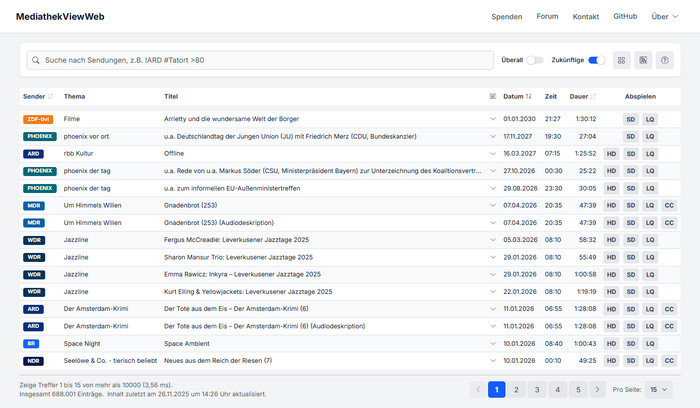700x408 pixels.
Task: Open the grid view layout icon
Action: (622, 60)
